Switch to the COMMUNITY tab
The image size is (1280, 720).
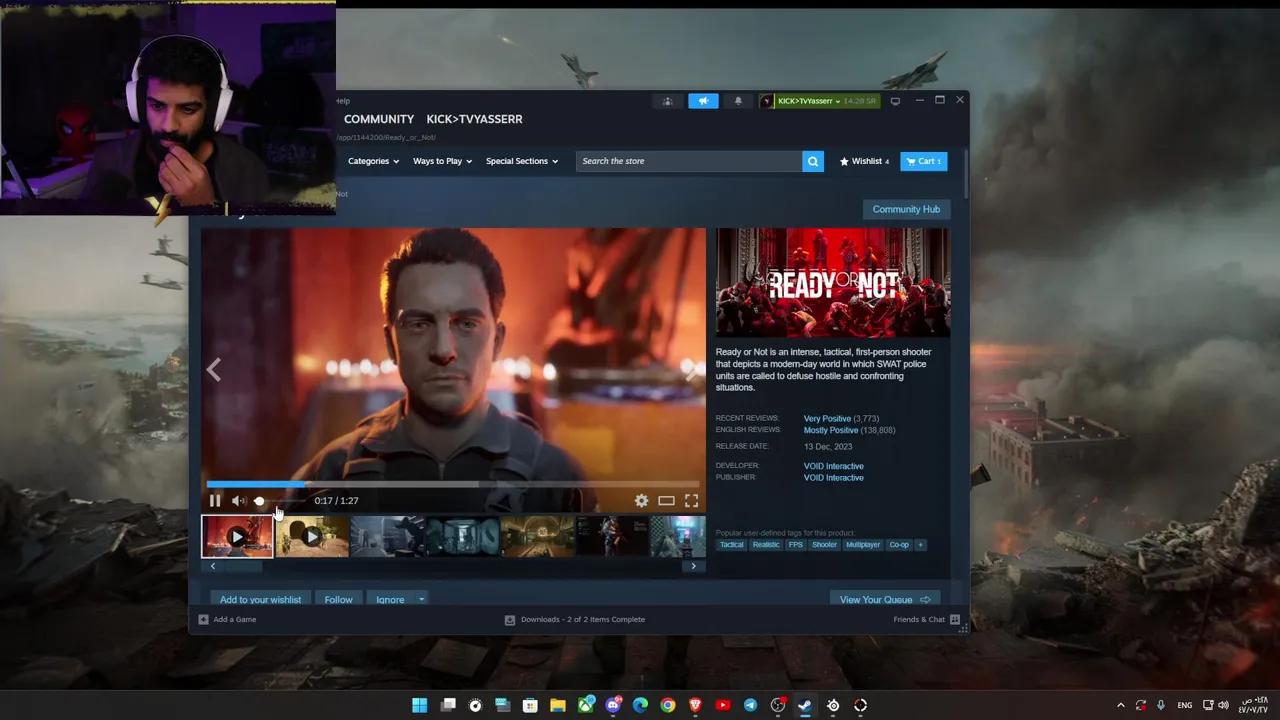tap(379, 119)
